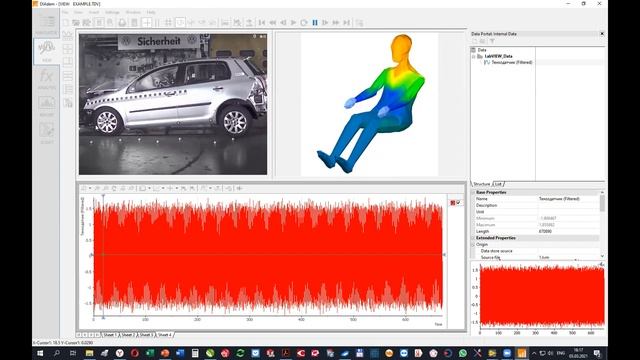Open the Insert menu
This screenshot has height=360, width=640.
(94, 12)
